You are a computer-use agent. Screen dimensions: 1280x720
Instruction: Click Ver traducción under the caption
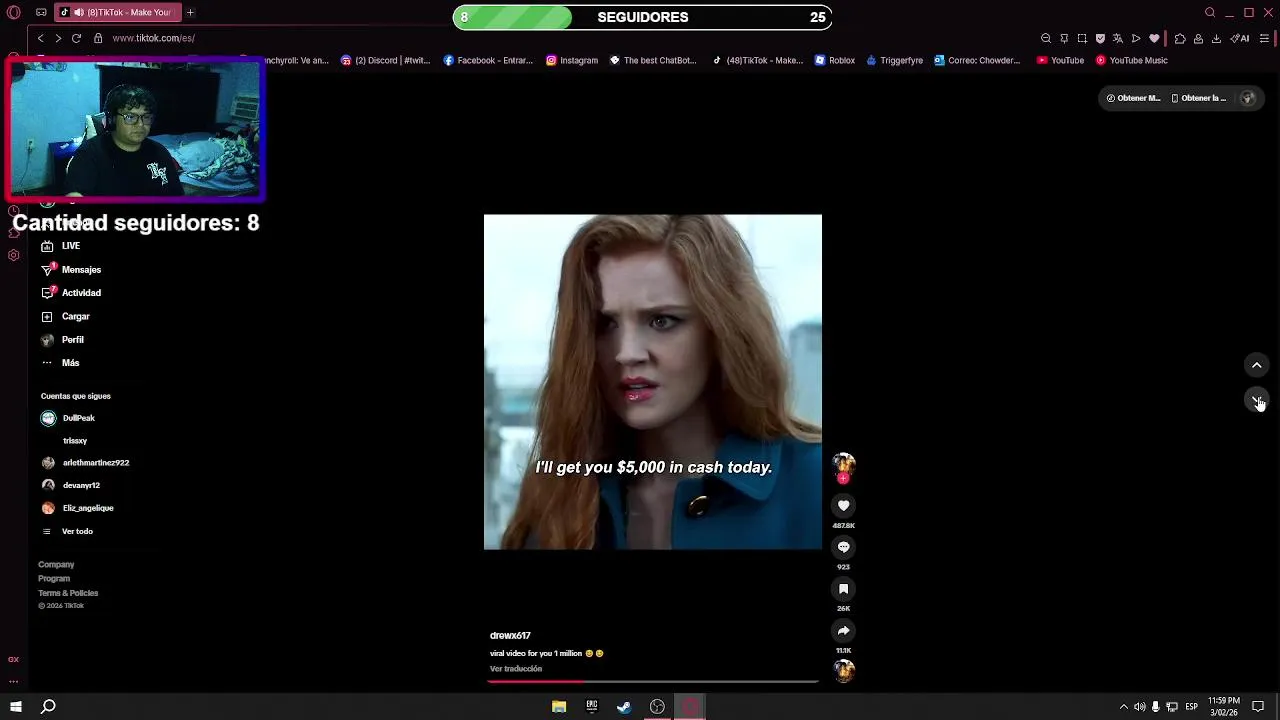click(x=516, y=669)
